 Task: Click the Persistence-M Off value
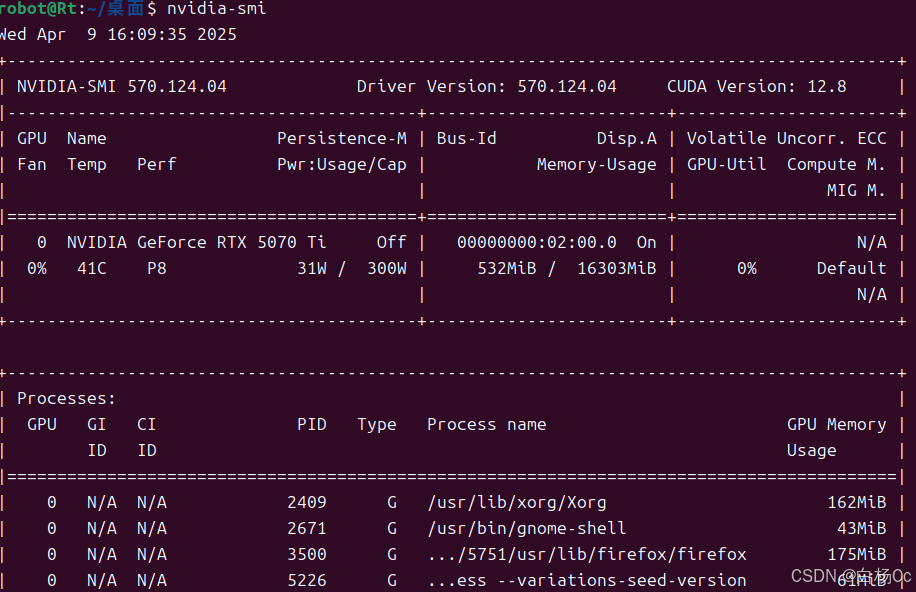[391, 243]
